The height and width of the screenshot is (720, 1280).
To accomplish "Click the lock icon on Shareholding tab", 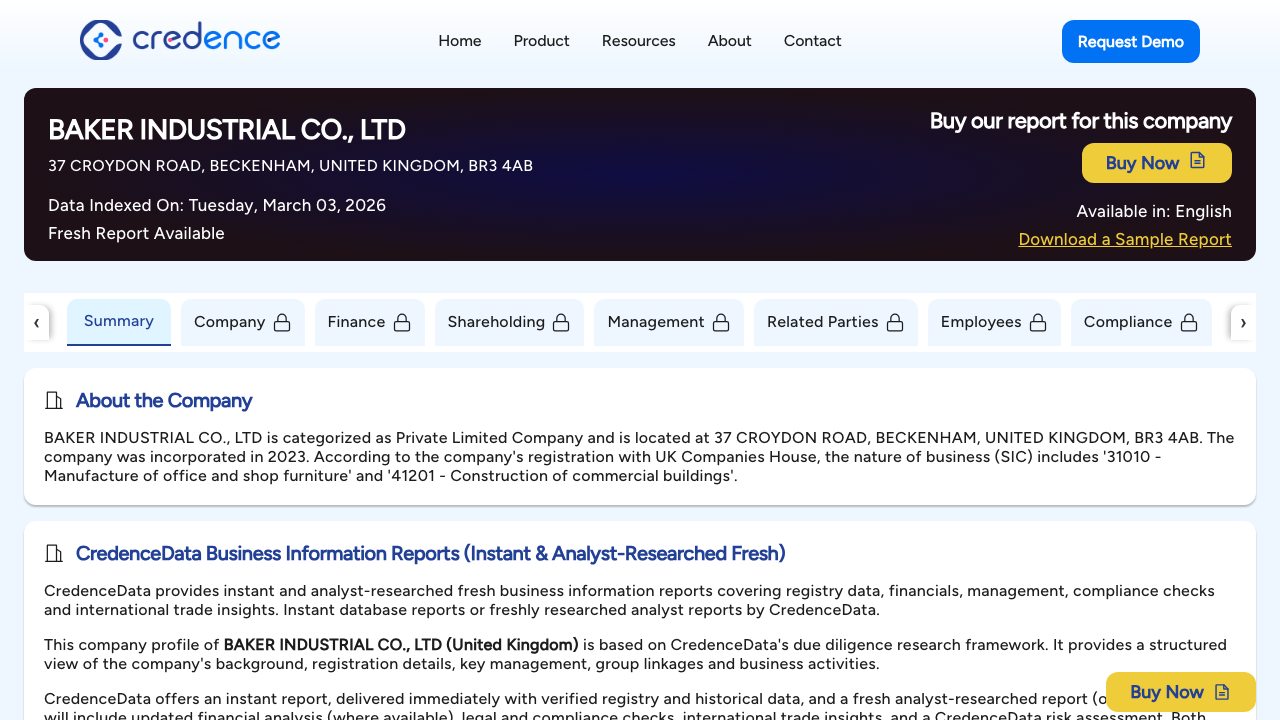I will pyautogui.click(x=561, y=322).
